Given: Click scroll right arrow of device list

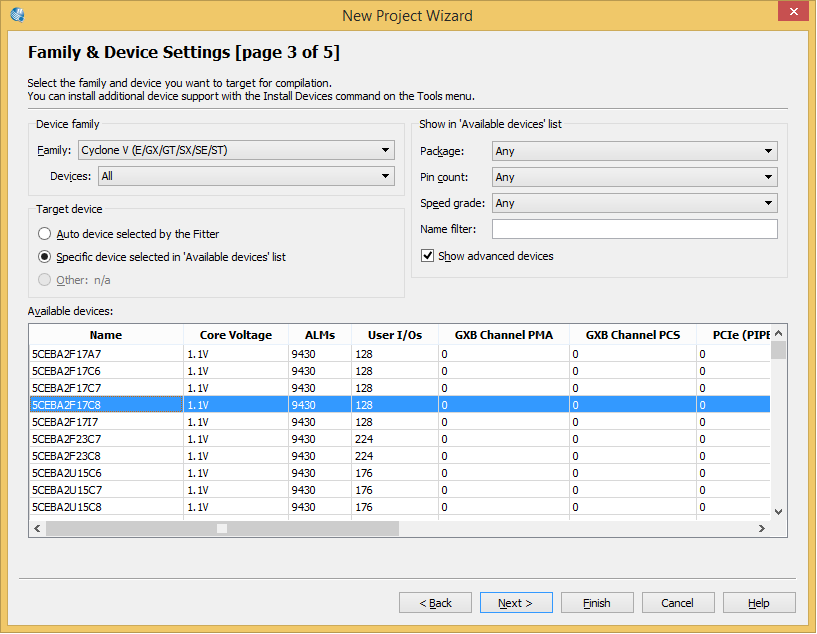Looking at the screenshot, I should coord(762,528).
